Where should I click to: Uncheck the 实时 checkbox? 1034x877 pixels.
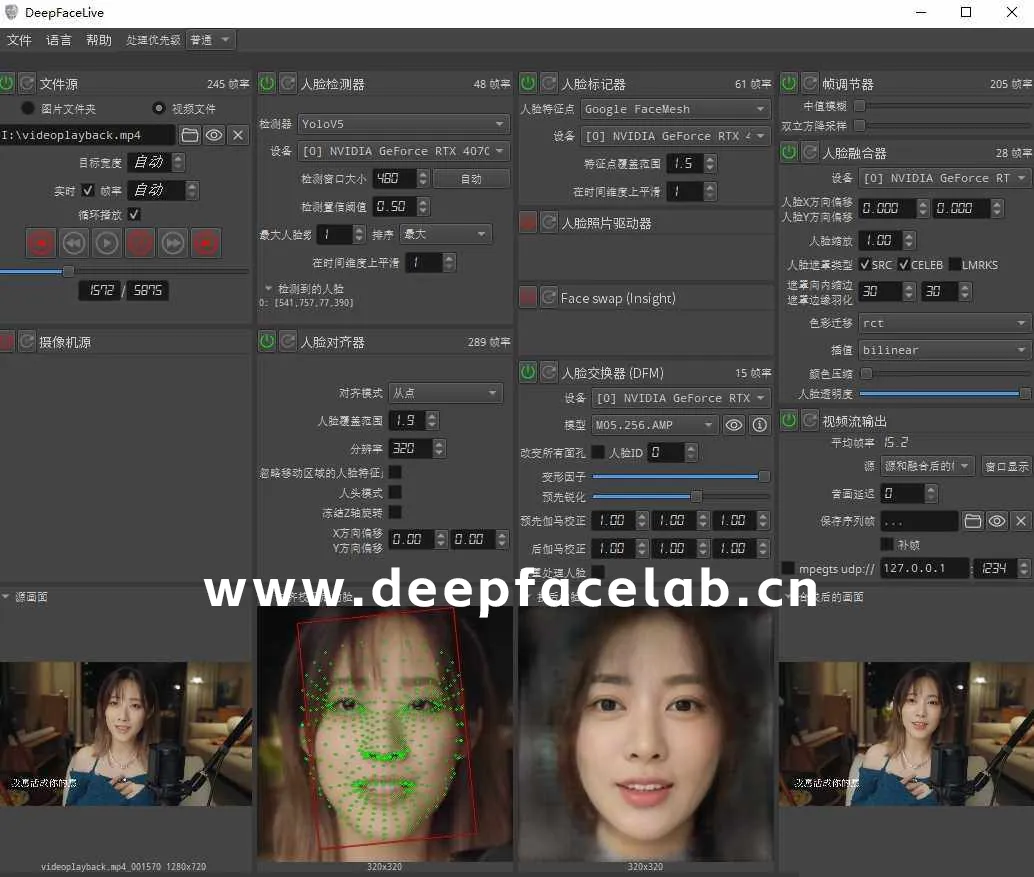click(88, 190)
